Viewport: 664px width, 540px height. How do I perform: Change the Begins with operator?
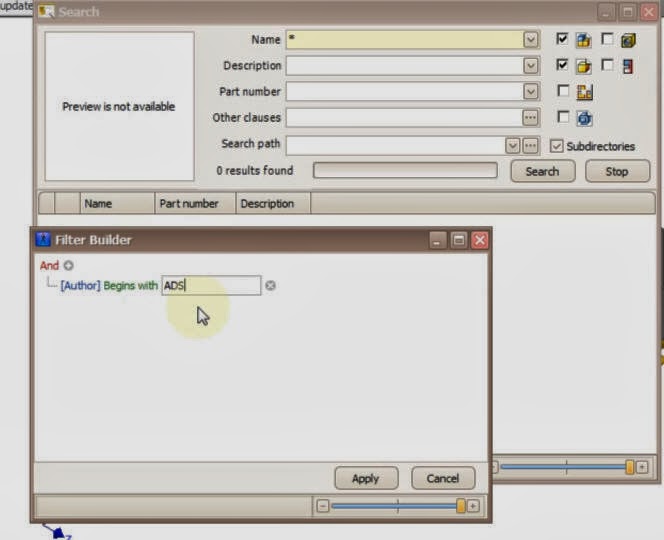[x=130, y=285]
